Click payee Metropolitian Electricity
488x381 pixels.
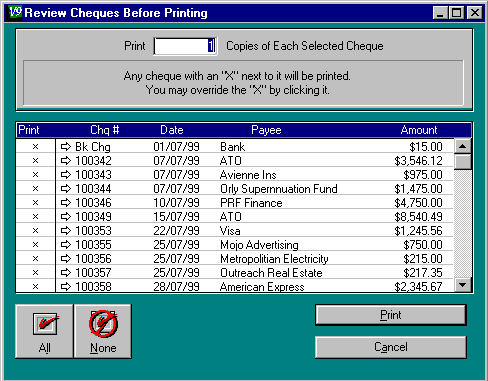(274, 259)
